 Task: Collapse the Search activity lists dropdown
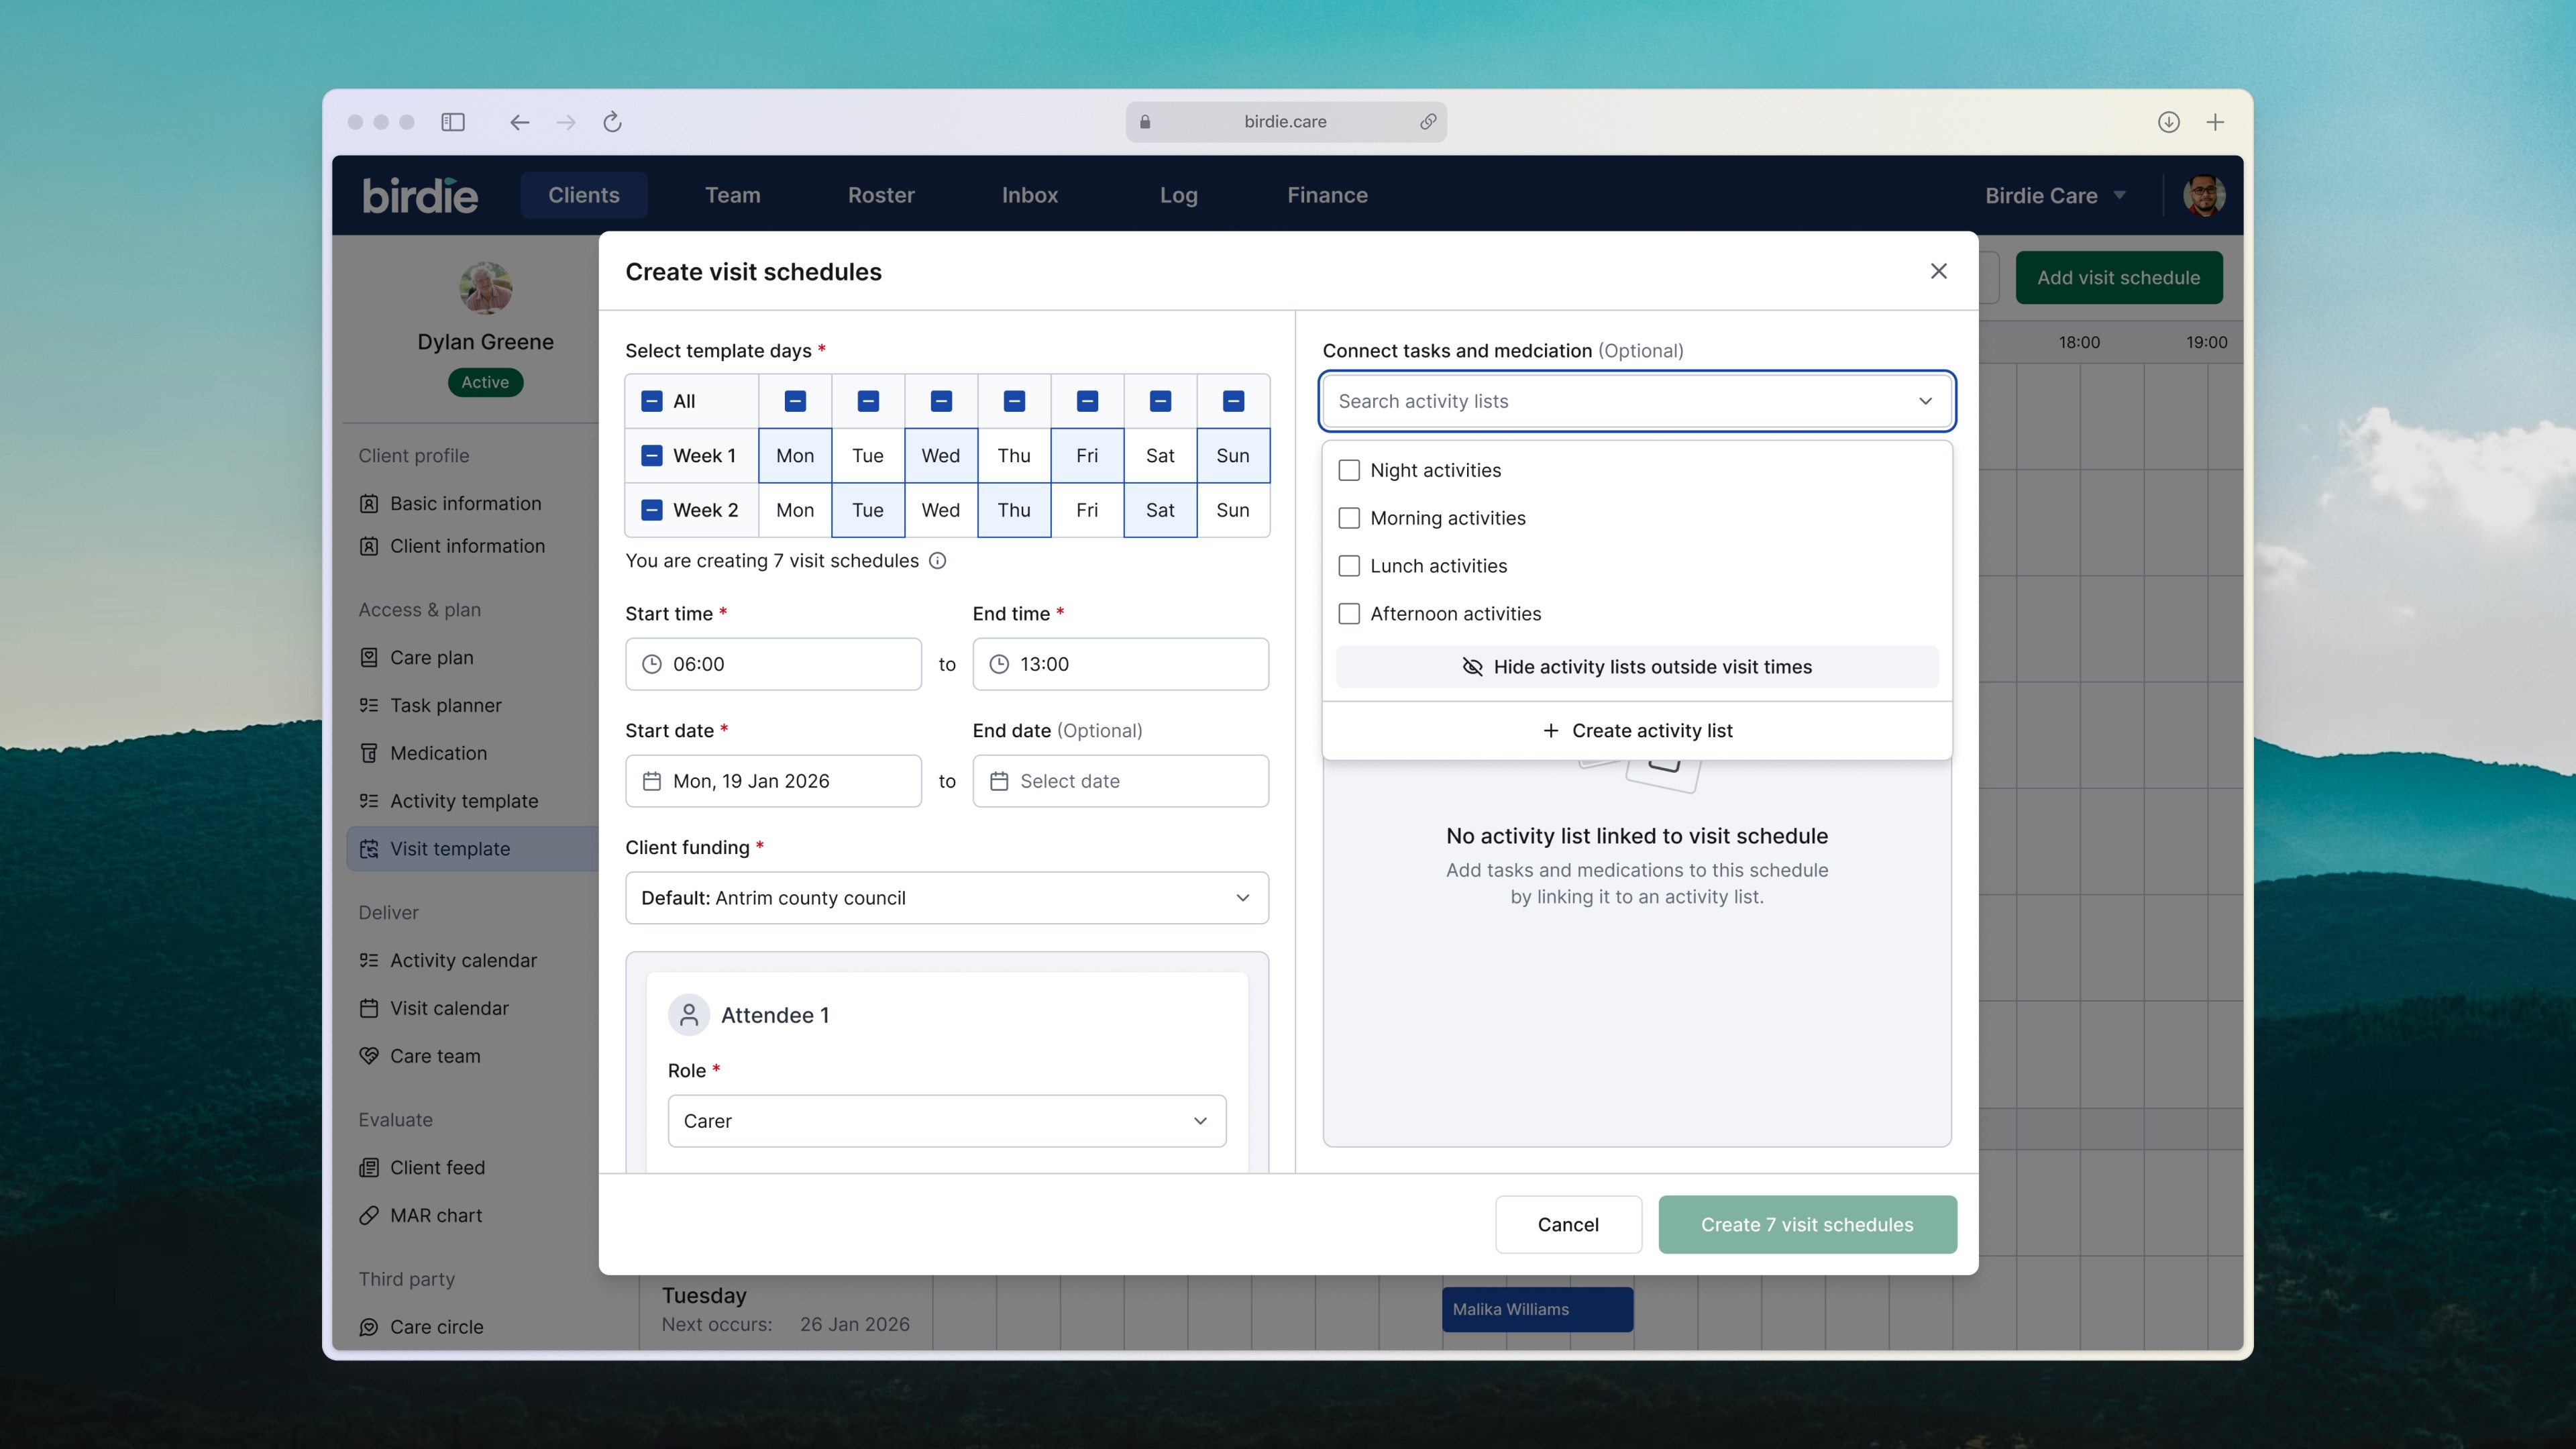[1924, 401]
